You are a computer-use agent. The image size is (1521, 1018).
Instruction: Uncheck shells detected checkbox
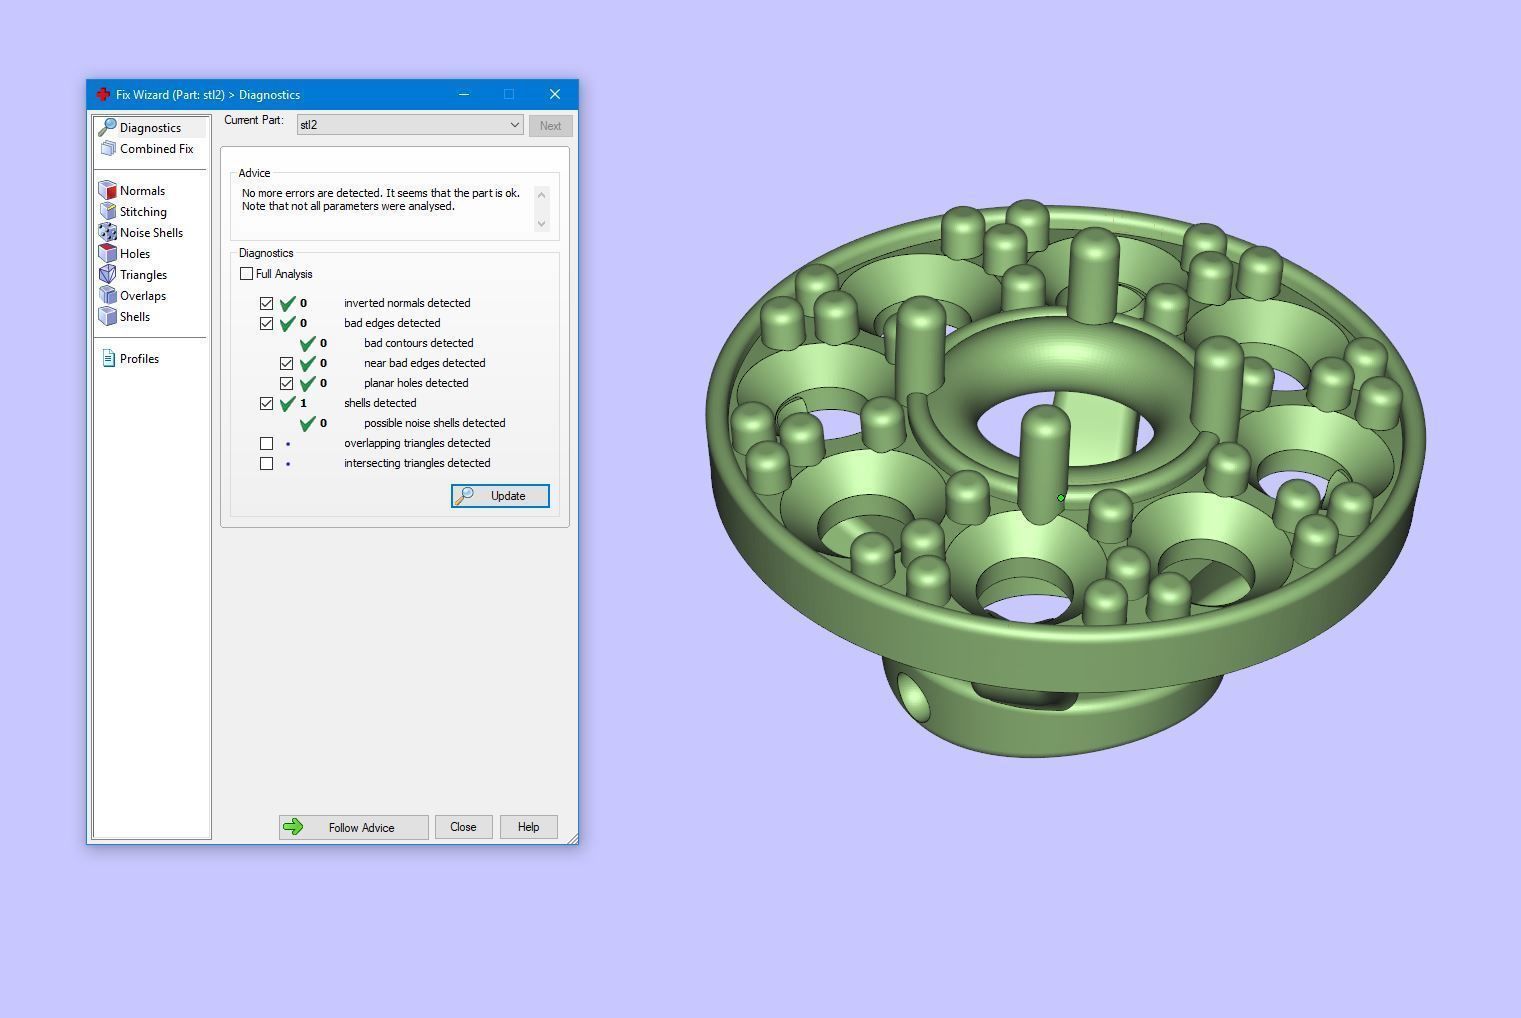pyautogui.click(x=266, y=403)
